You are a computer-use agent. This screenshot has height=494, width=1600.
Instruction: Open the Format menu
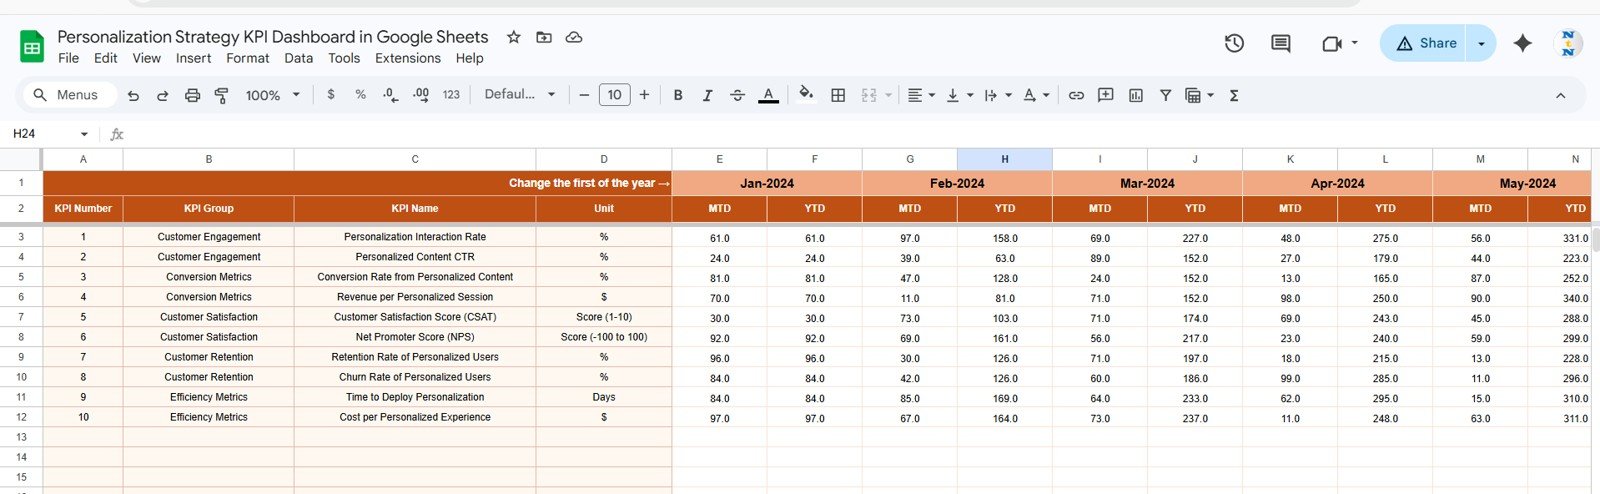click(247, 58)
